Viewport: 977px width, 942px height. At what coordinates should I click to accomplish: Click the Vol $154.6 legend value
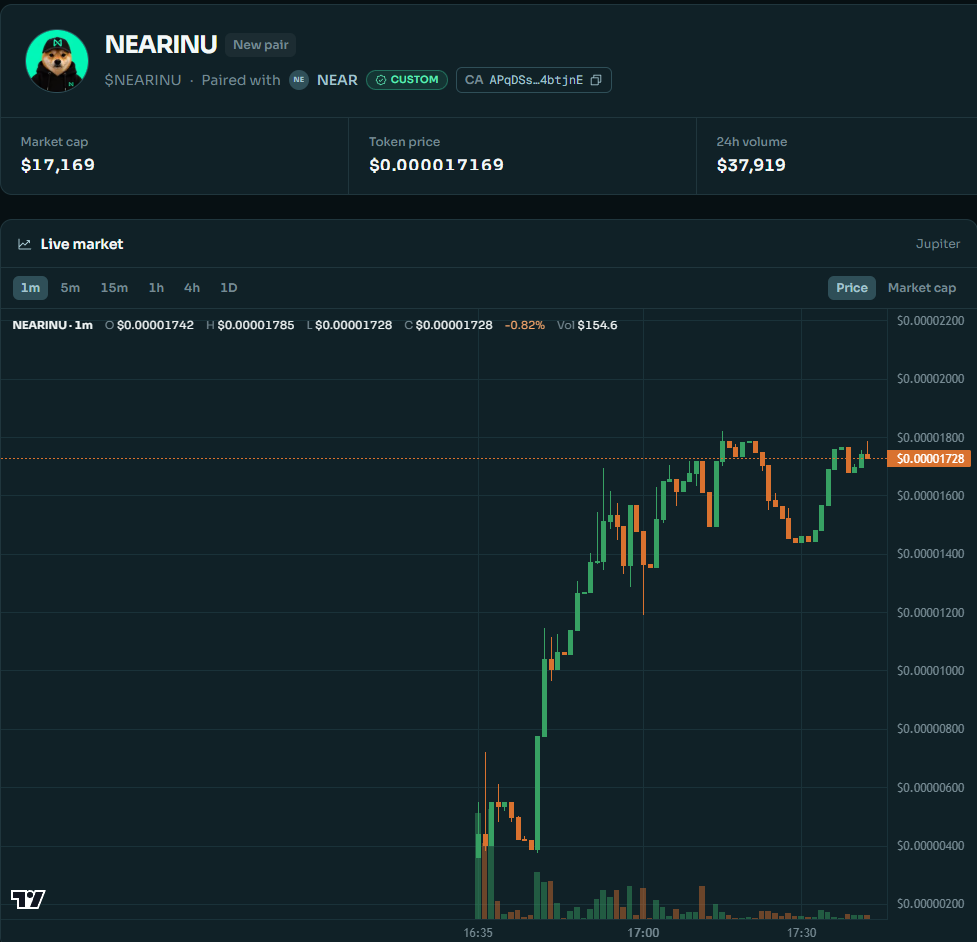[x=587, y=325]
